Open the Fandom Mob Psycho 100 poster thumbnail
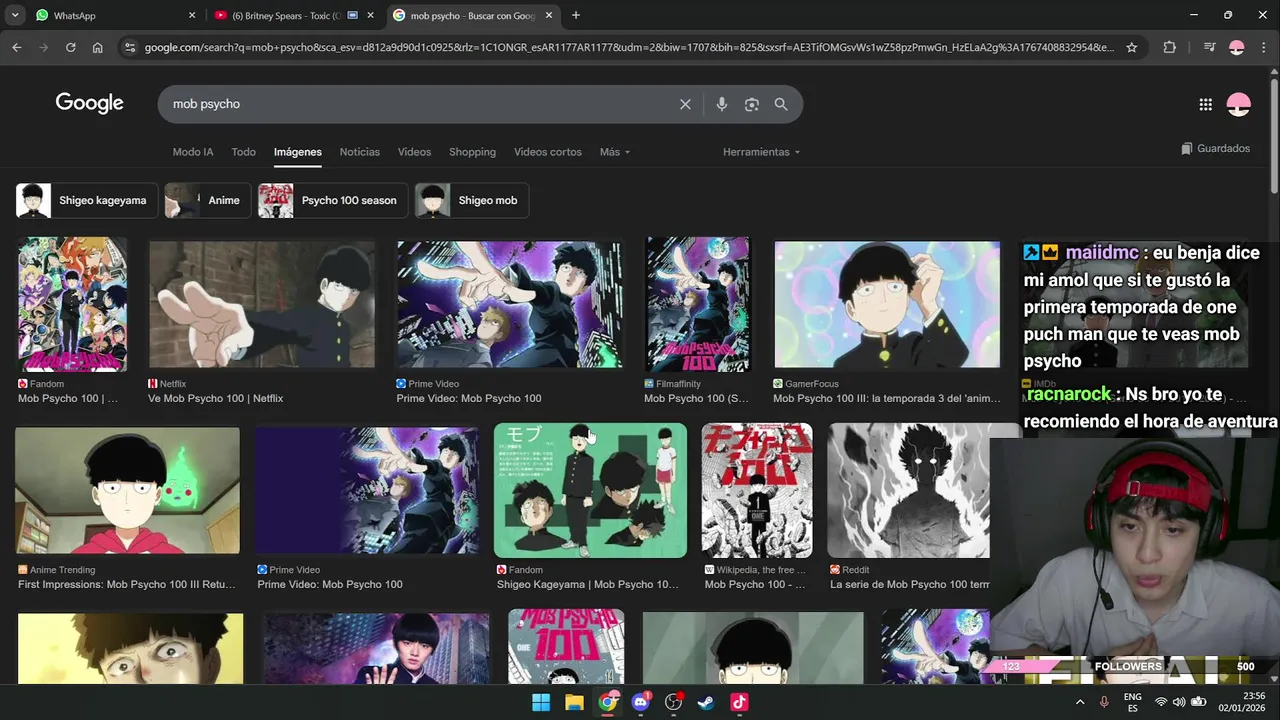The width and height of the screenshot is (1280, 720). (72, 304)
